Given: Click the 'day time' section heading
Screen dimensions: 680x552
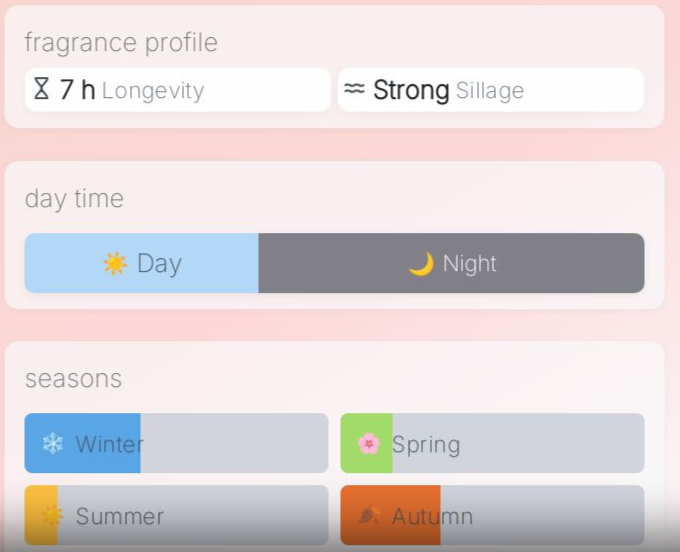Looking at the screenshot, I should [x=74, y=198].
